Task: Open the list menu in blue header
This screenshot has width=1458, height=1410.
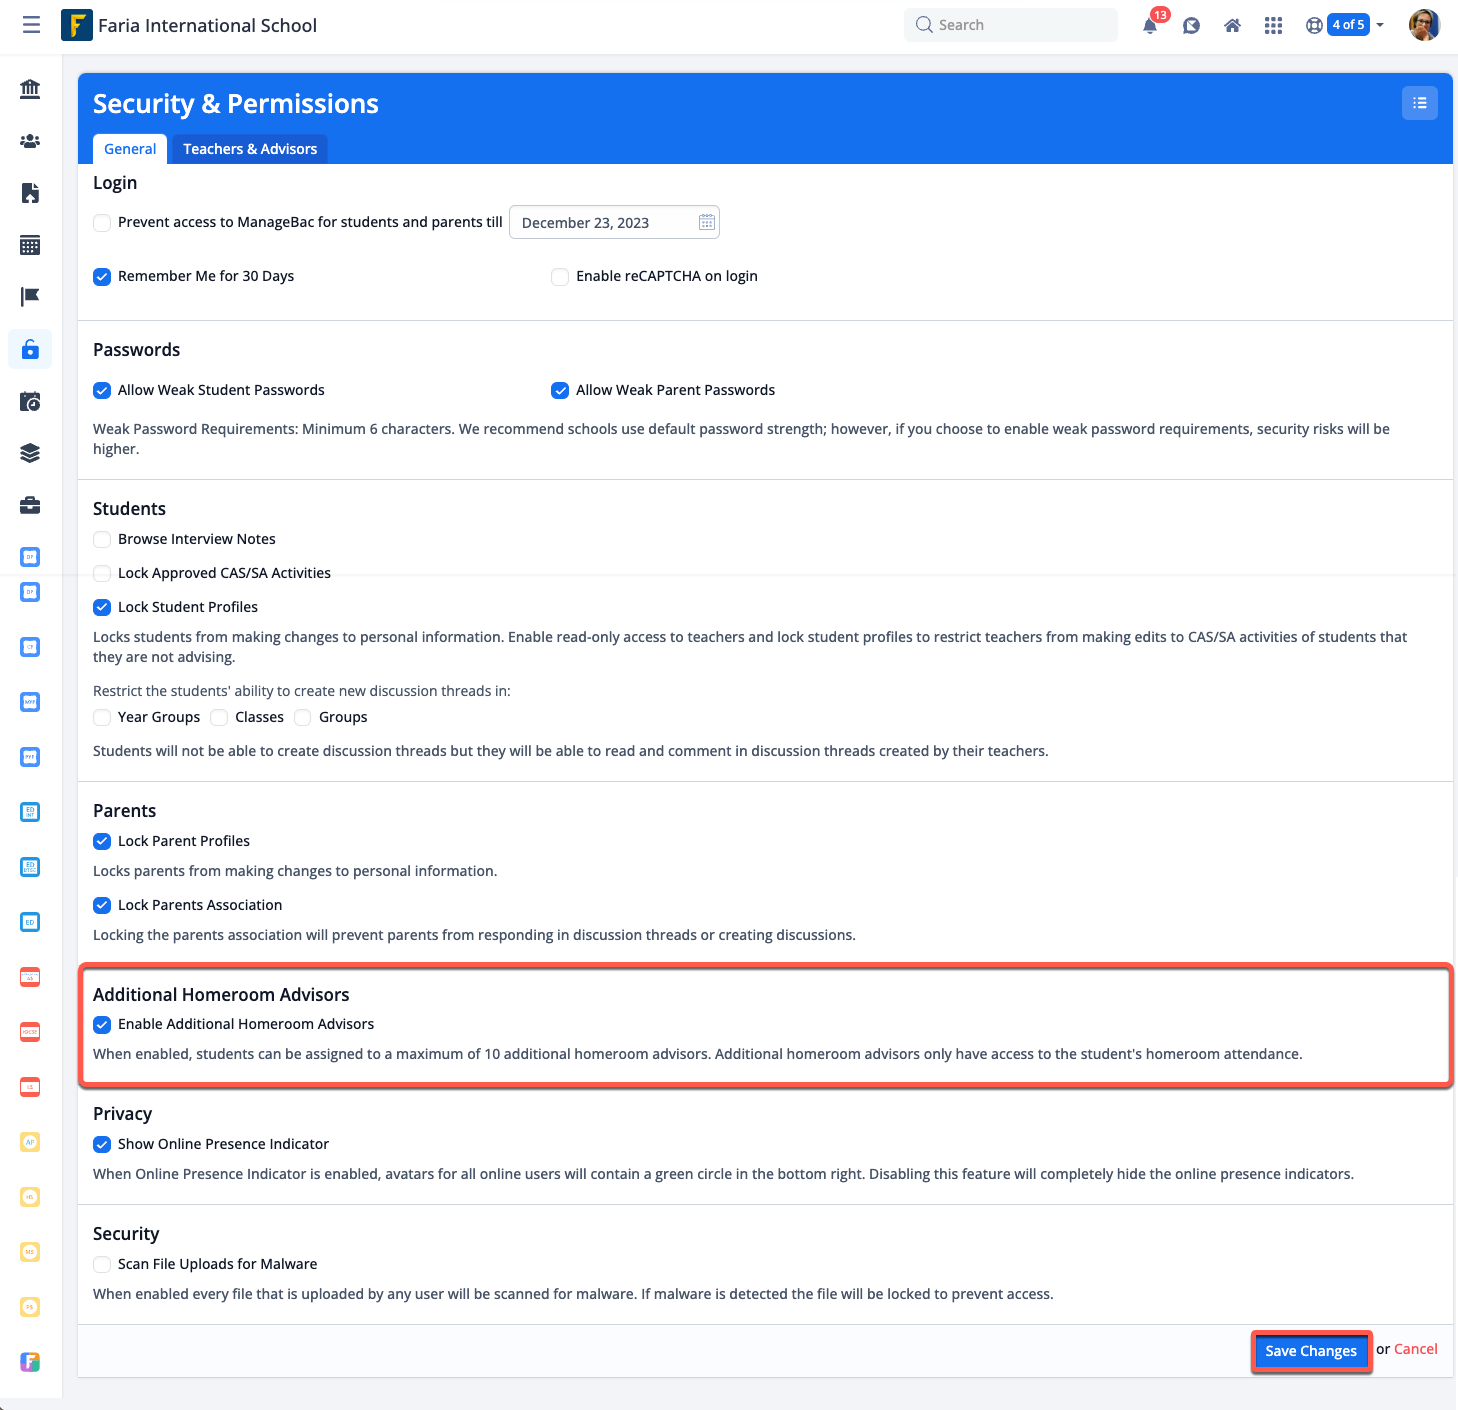Action: click(x=1419, y=103)
